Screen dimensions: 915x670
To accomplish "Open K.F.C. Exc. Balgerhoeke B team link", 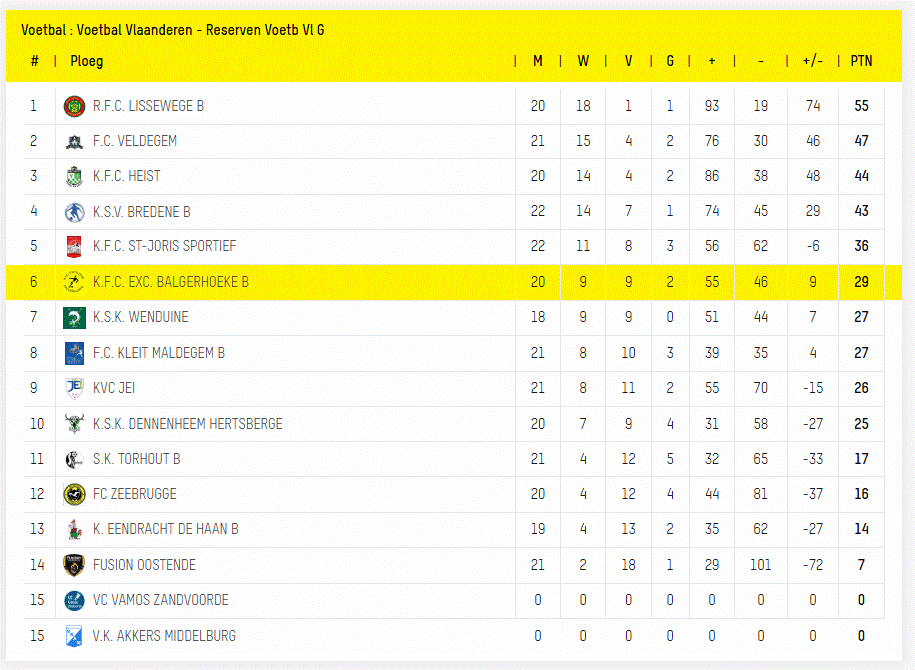I will coord(170,282).
